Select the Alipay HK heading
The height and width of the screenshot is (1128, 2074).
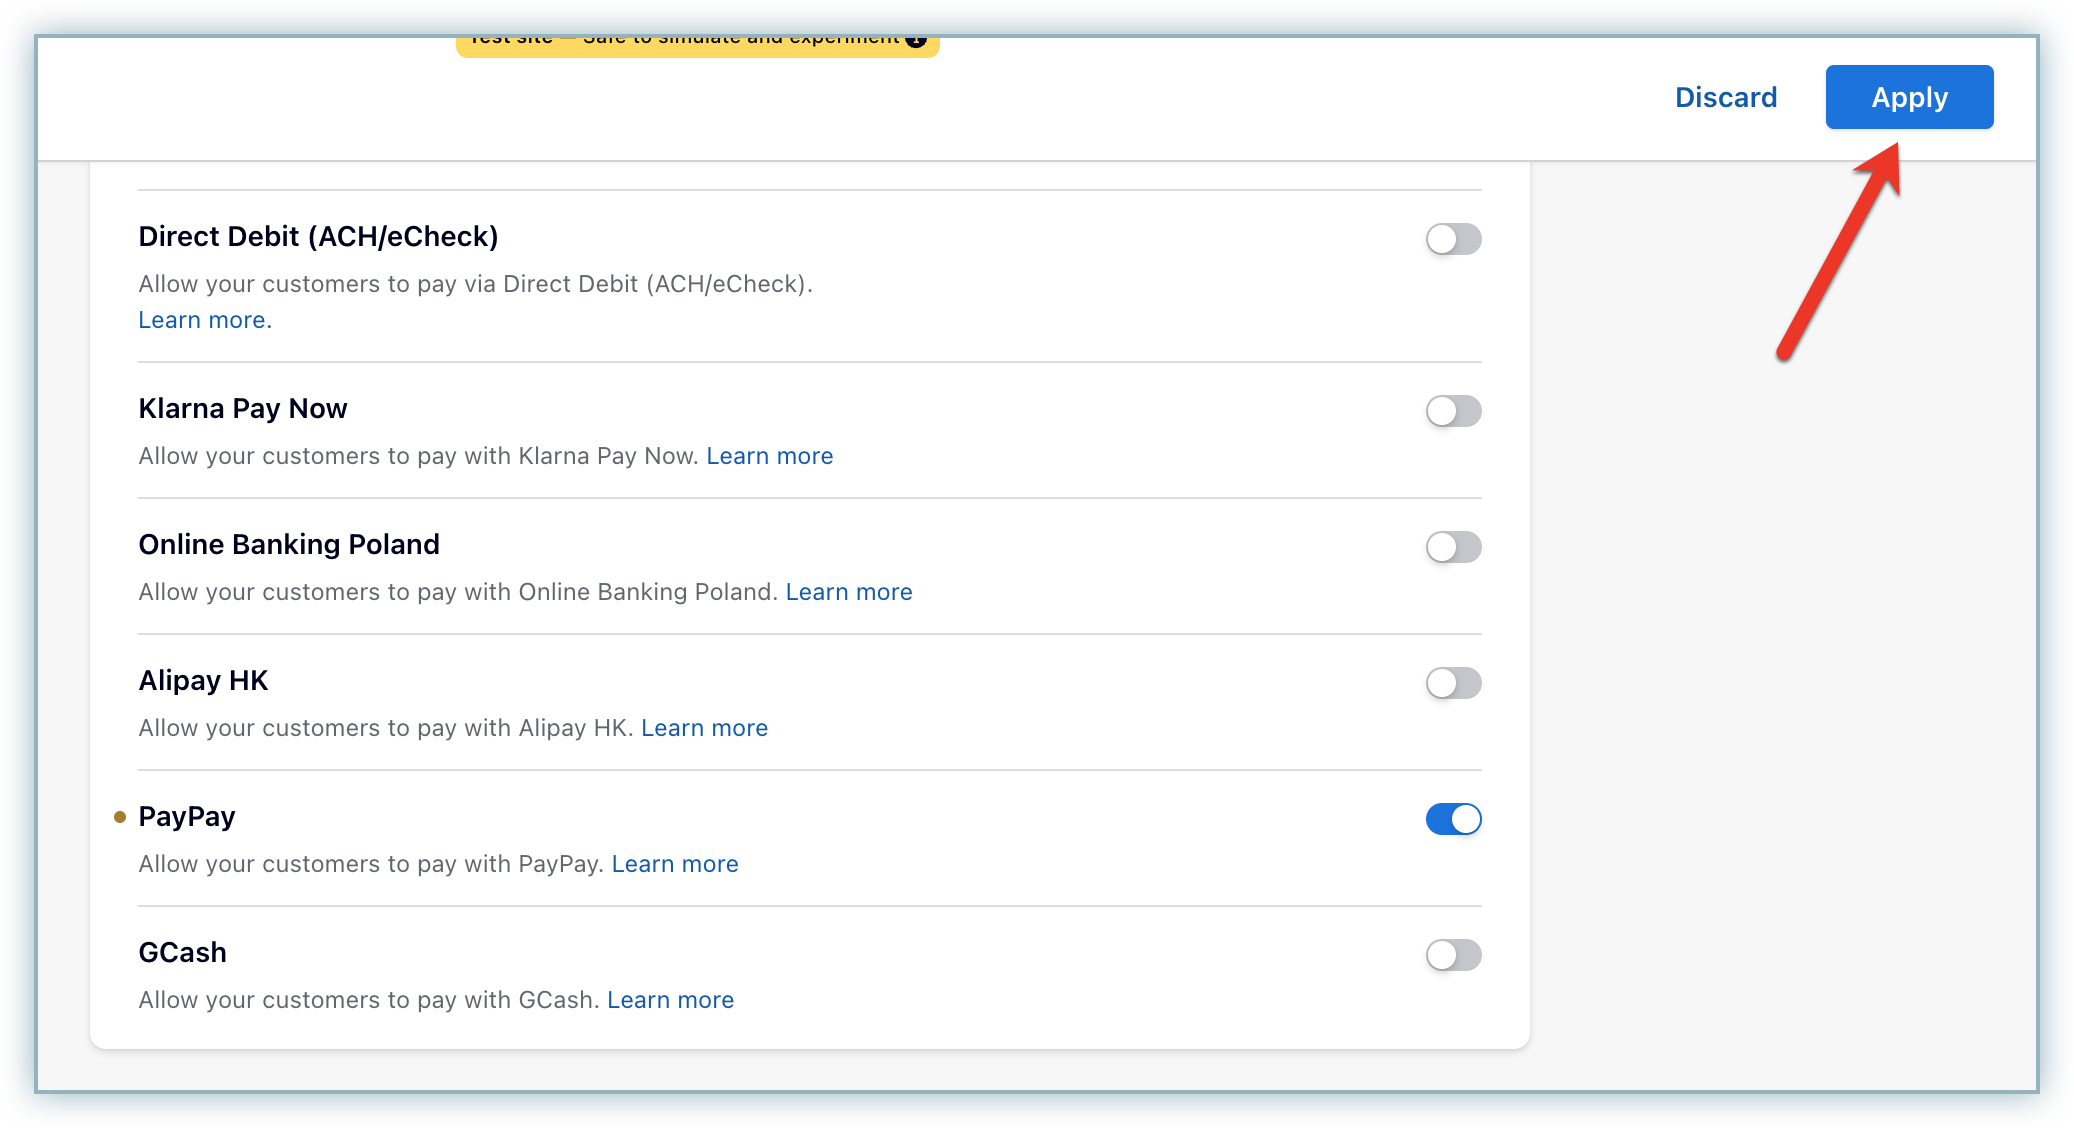click(x=203, y=680)
